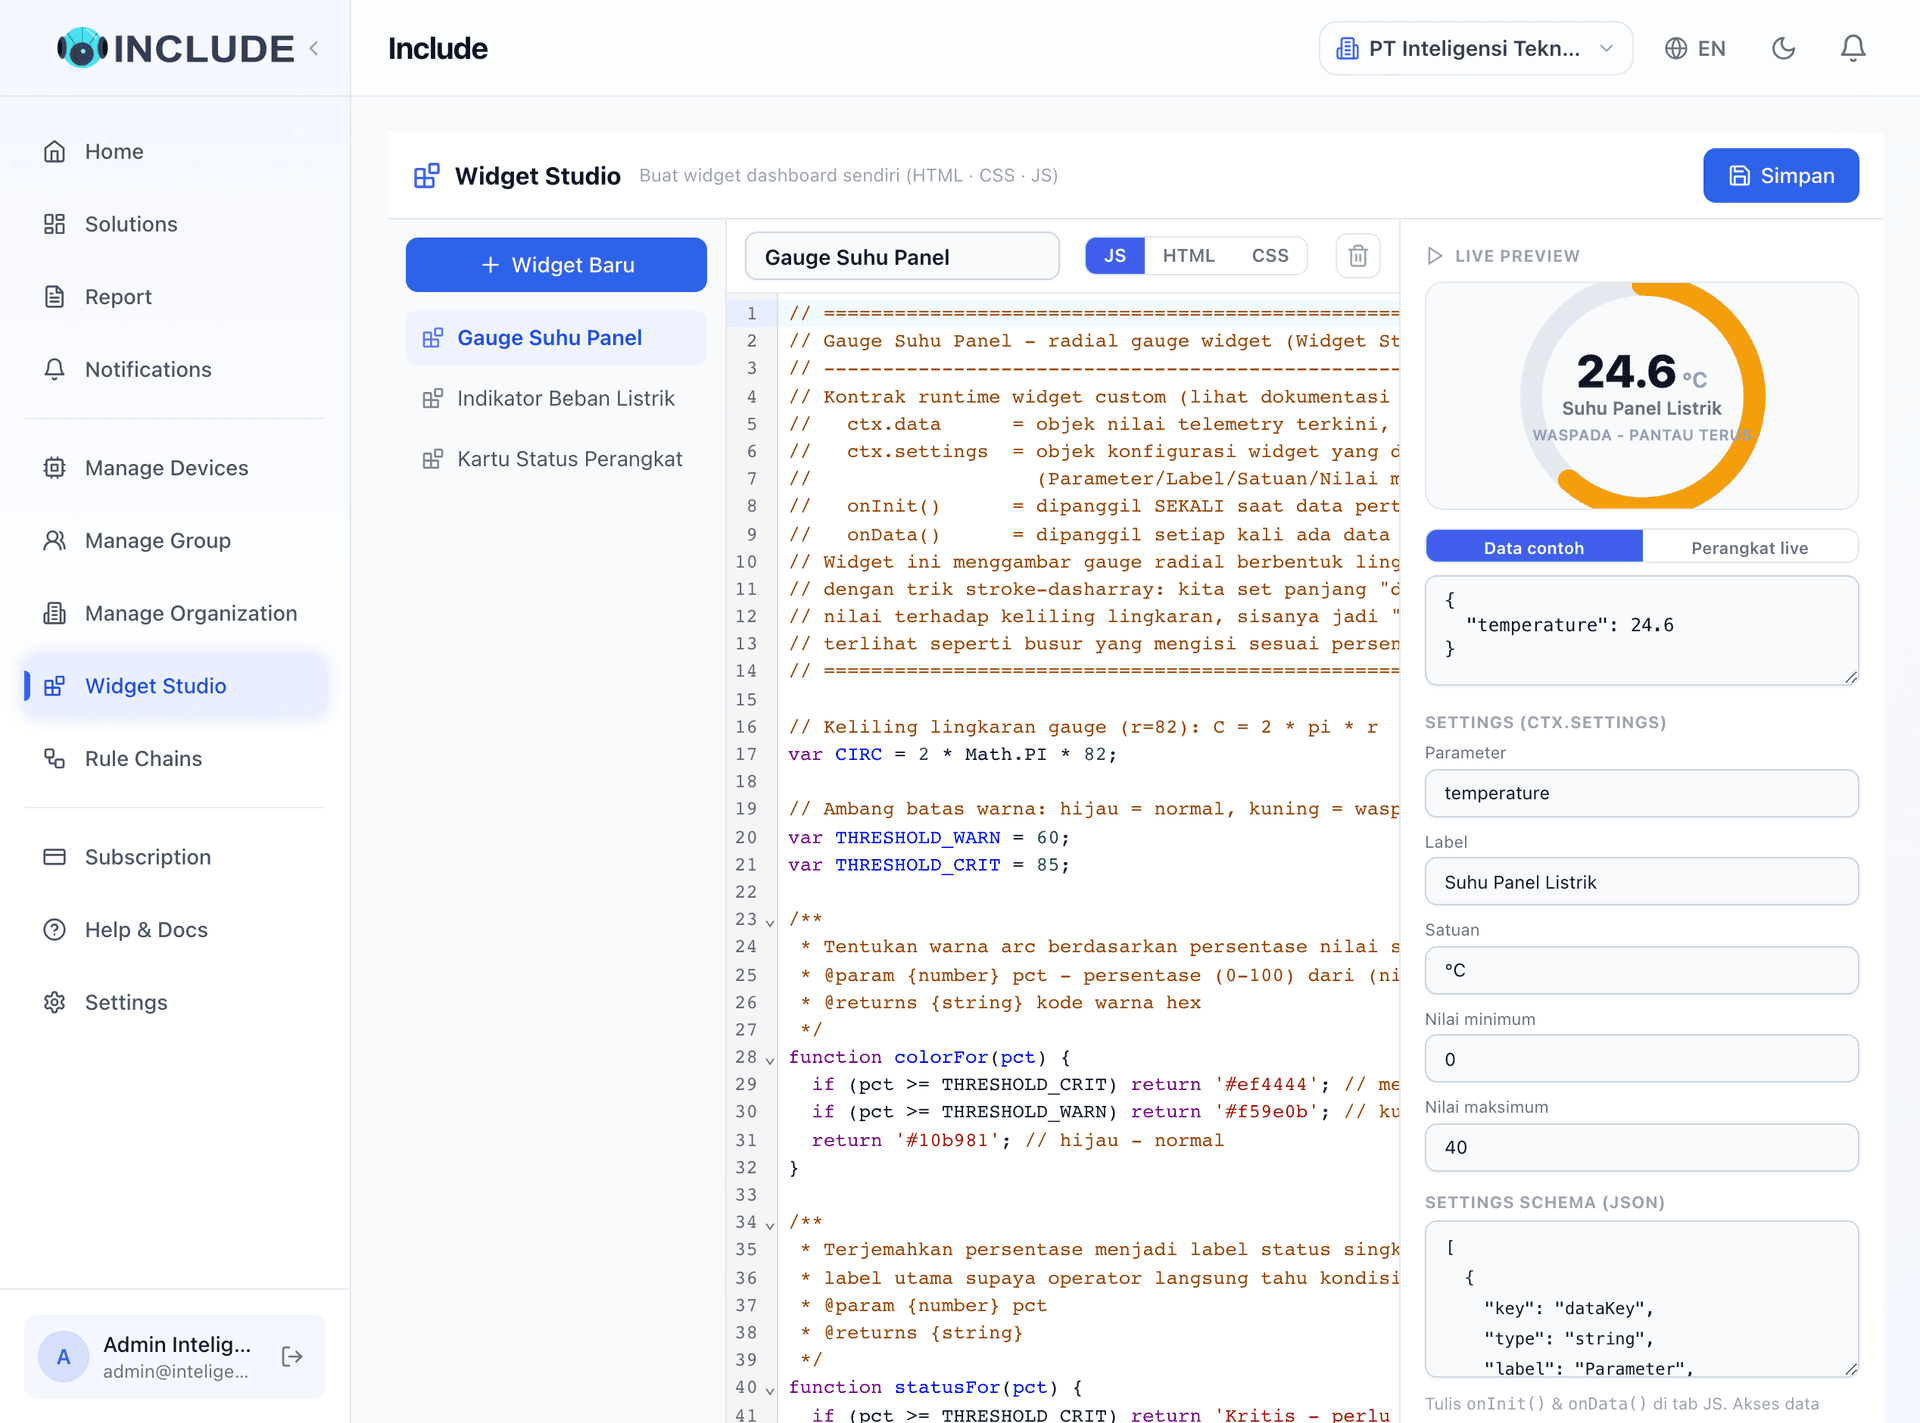Click the Kartu Status Perangkat item icon

pyautogui.click(x=433, y=459)
